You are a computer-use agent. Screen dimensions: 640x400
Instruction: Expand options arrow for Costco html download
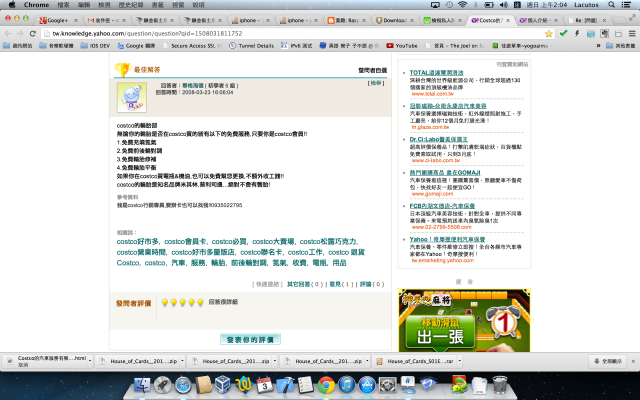tap(90, 361)
